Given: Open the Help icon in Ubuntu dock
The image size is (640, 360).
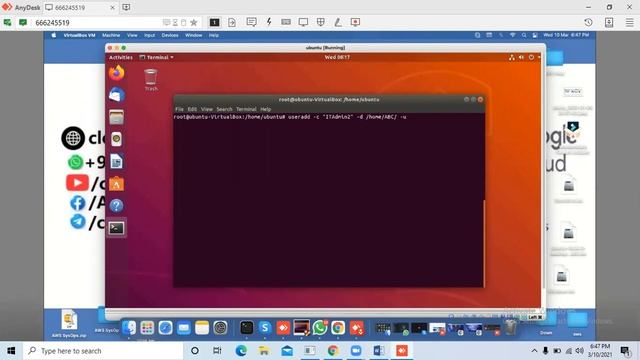Looking at the screenshot, I should pyautogui.click(x=116, y=206).
